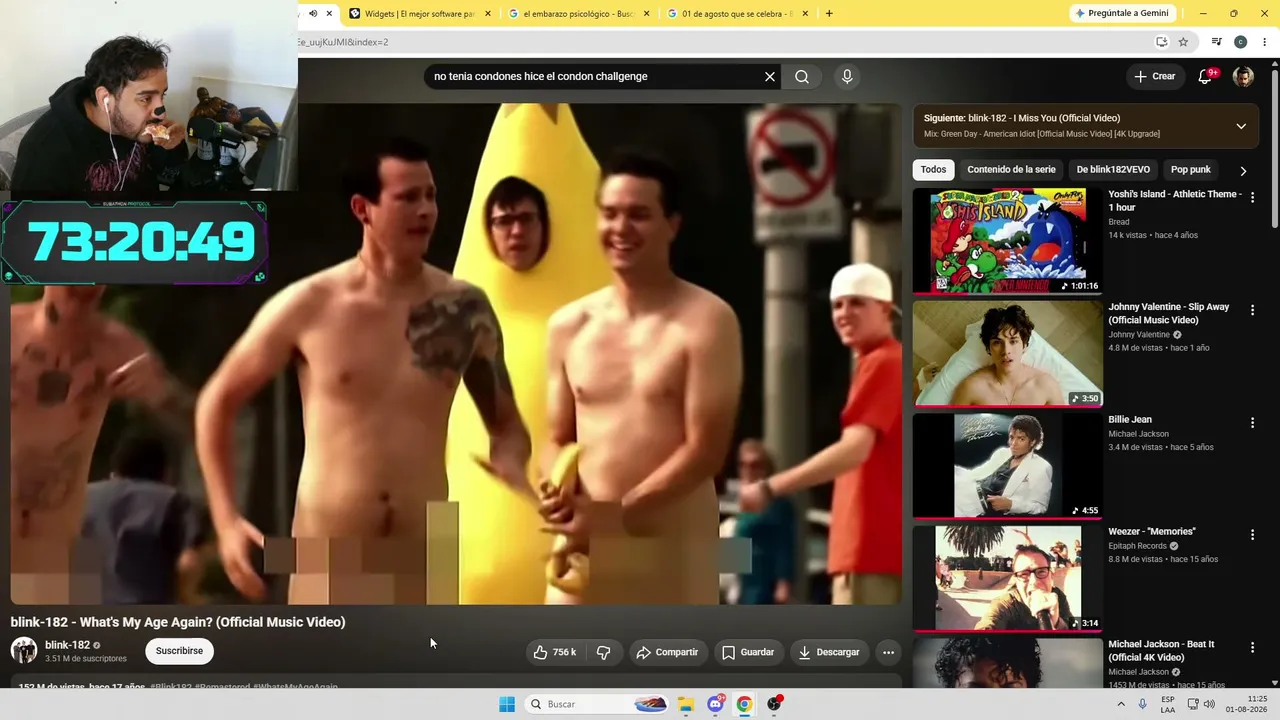This screenshot has height=720, width=1280.
Task: Open the YouTube page installation icon in address bar
Action: (1161, 42)
